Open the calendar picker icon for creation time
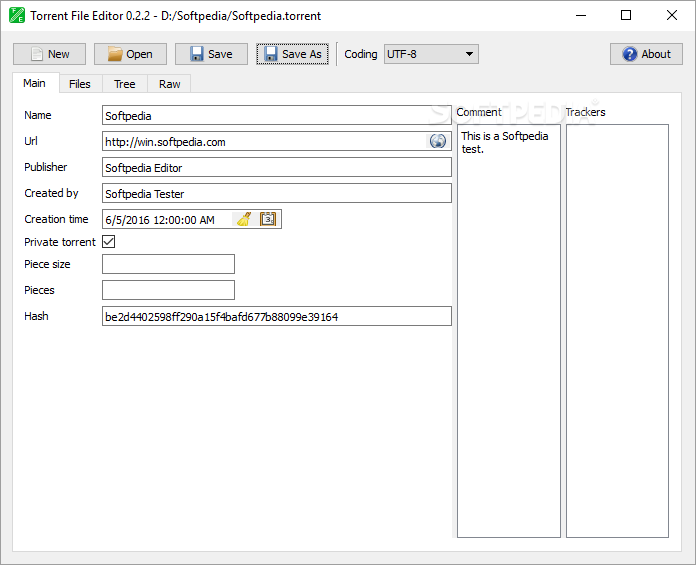 click(268, 219)
